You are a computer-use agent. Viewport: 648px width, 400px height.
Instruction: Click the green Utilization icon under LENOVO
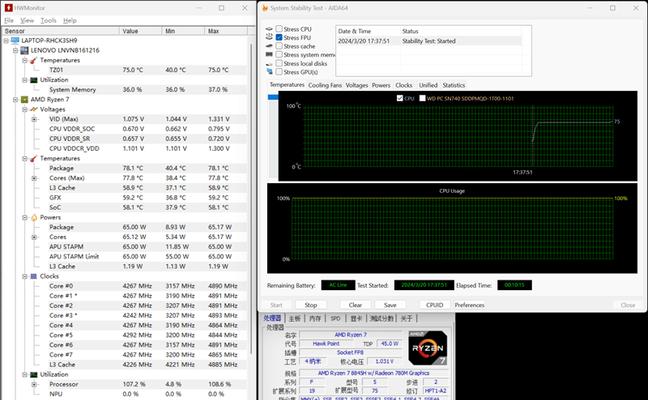coord(34,80)
